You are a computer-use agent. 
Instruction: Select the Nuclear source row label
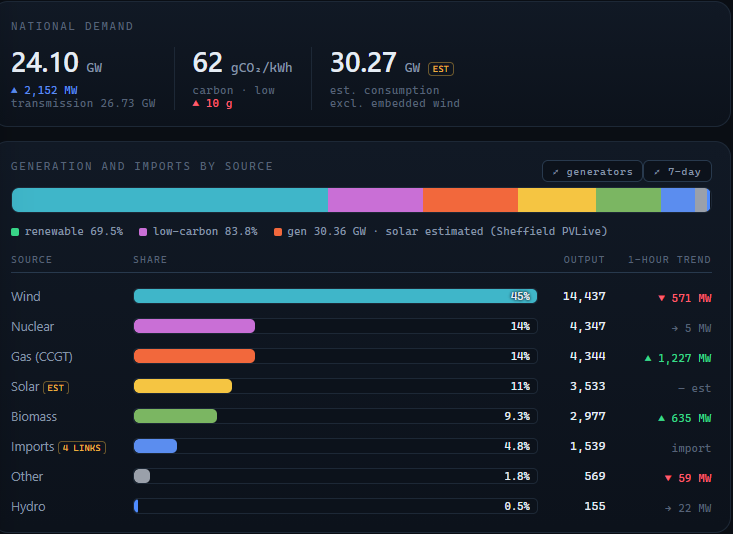[33, 326]
